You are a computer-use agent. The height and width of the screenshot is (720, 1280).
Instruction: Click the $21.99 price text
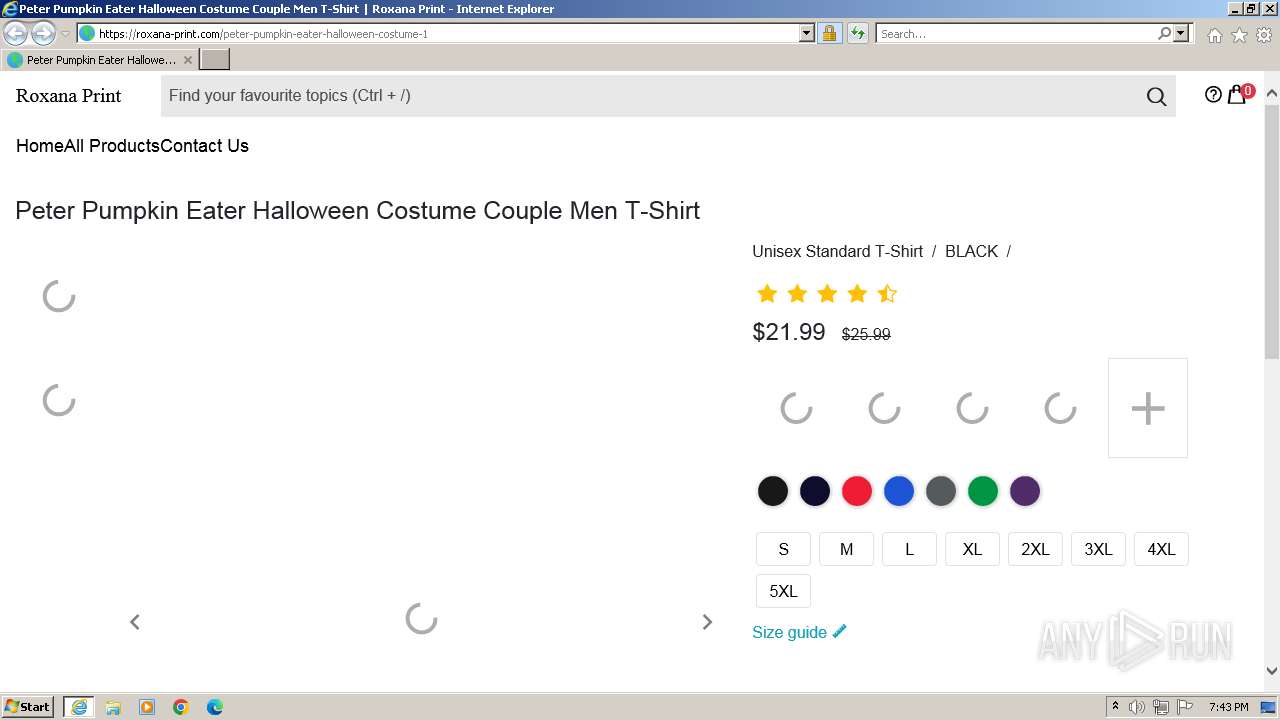pyautogui.click(x=789, y=332)
